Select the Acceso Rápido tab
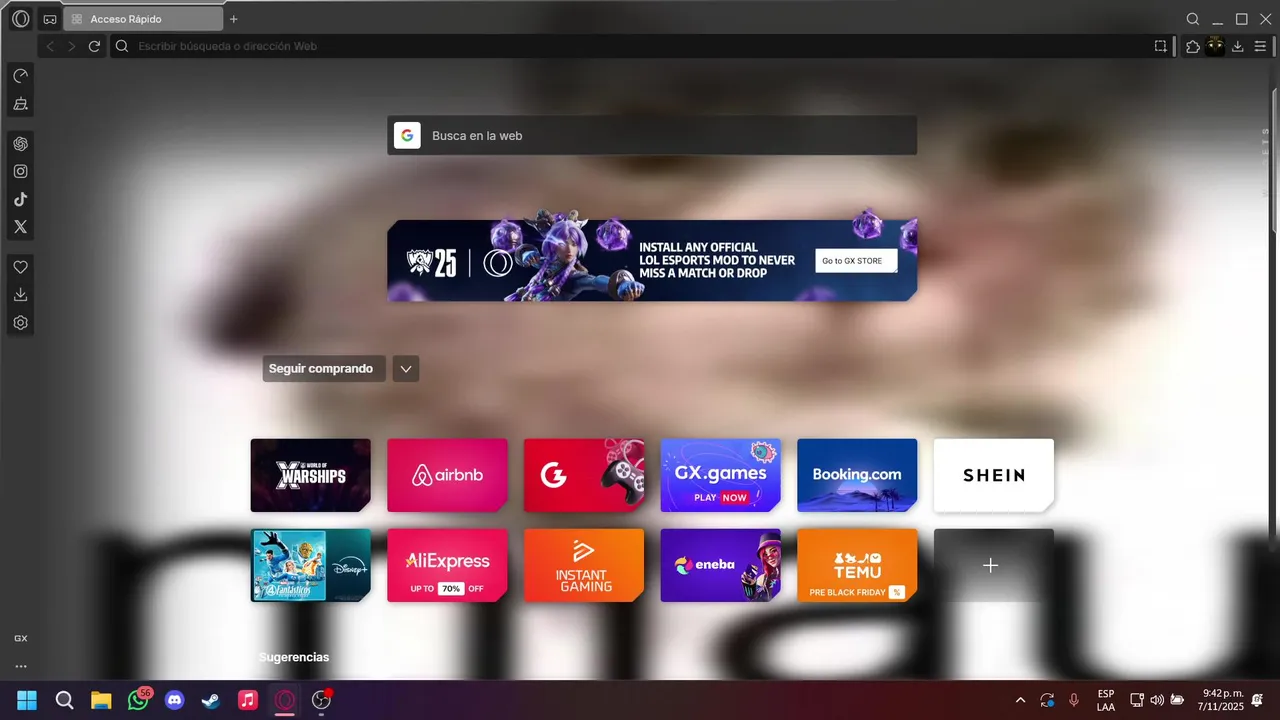 pos(143,19)
